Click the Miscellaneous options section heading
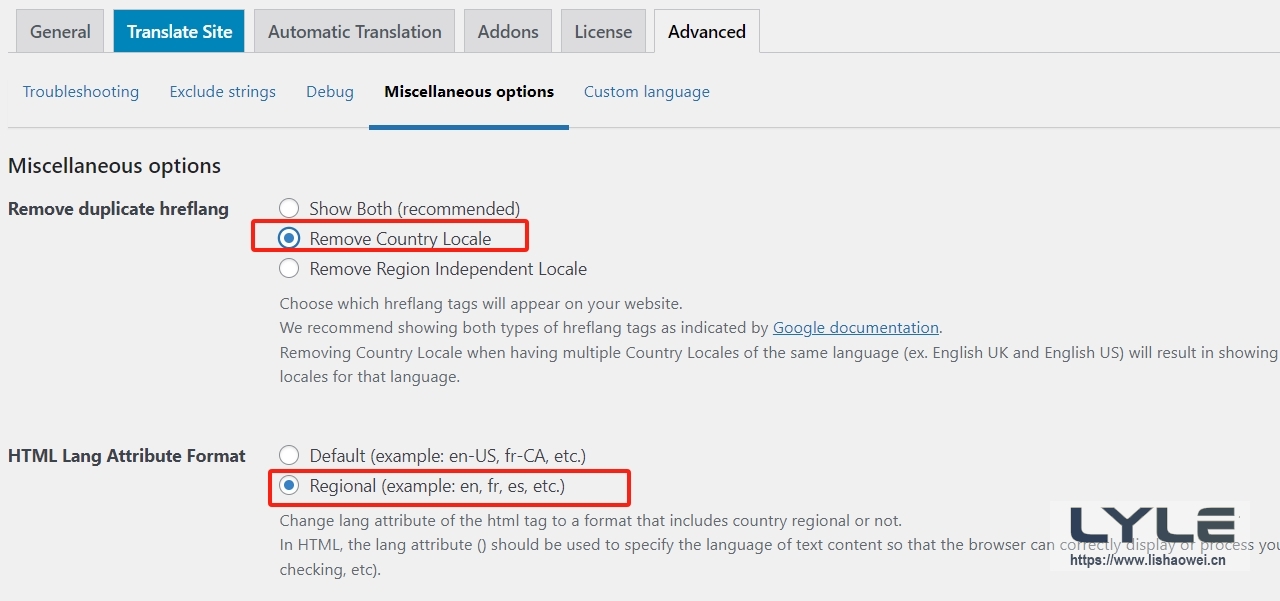Screen dimensions: 1280x601 click(114, 166)
